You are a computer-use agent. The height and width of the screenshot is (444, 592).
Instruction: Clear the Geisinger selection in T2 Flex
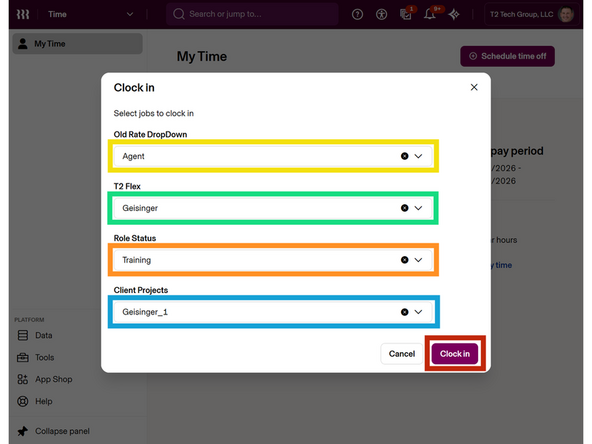tap(404, 208)
